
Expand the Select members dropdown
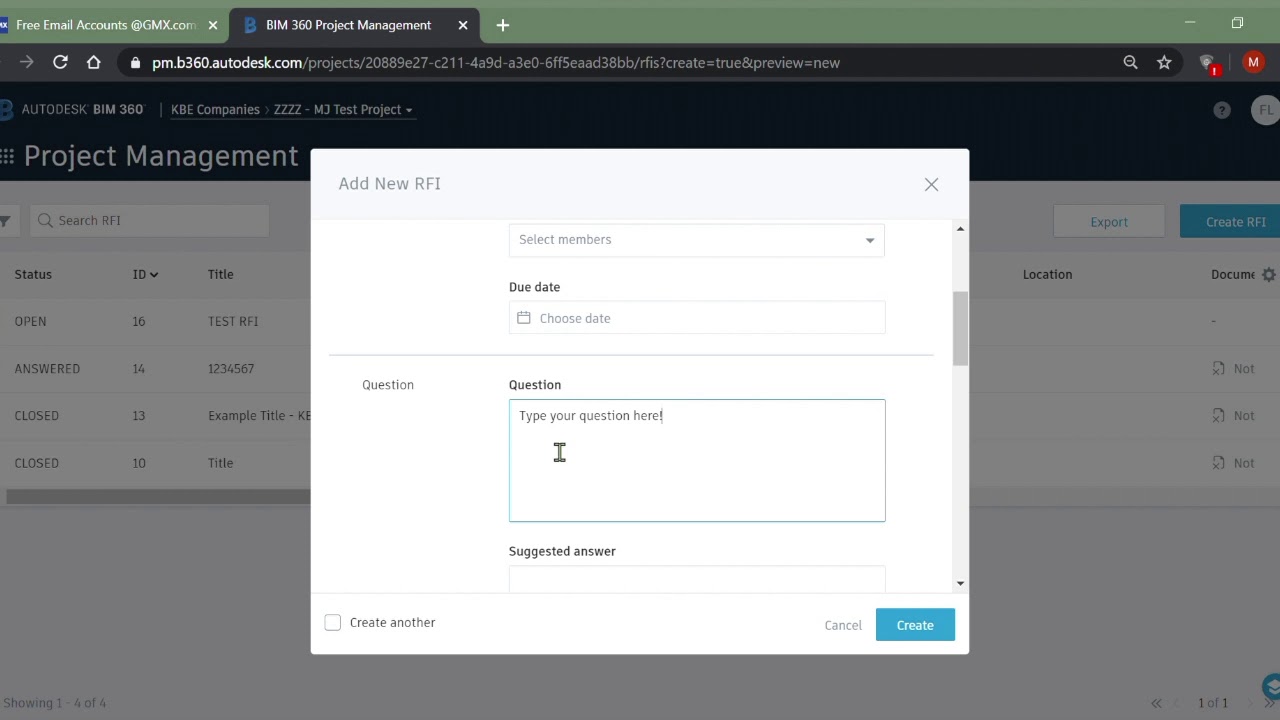697,240
